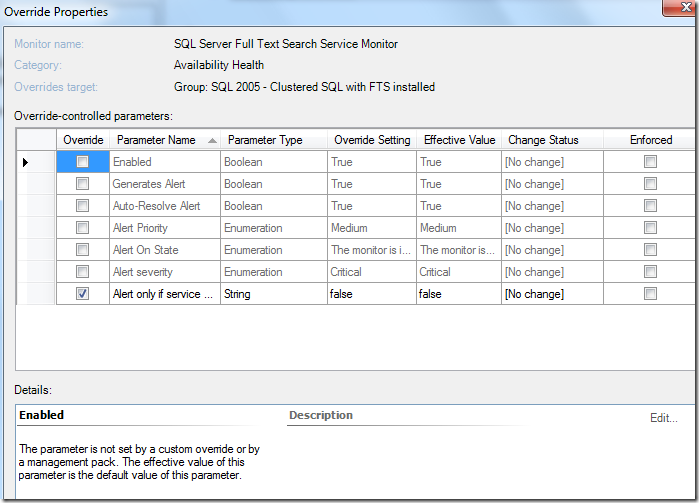Click Change Status cell in Alert severity row
Viewport: 699px width, 503px height.
(x=552, y=272)
